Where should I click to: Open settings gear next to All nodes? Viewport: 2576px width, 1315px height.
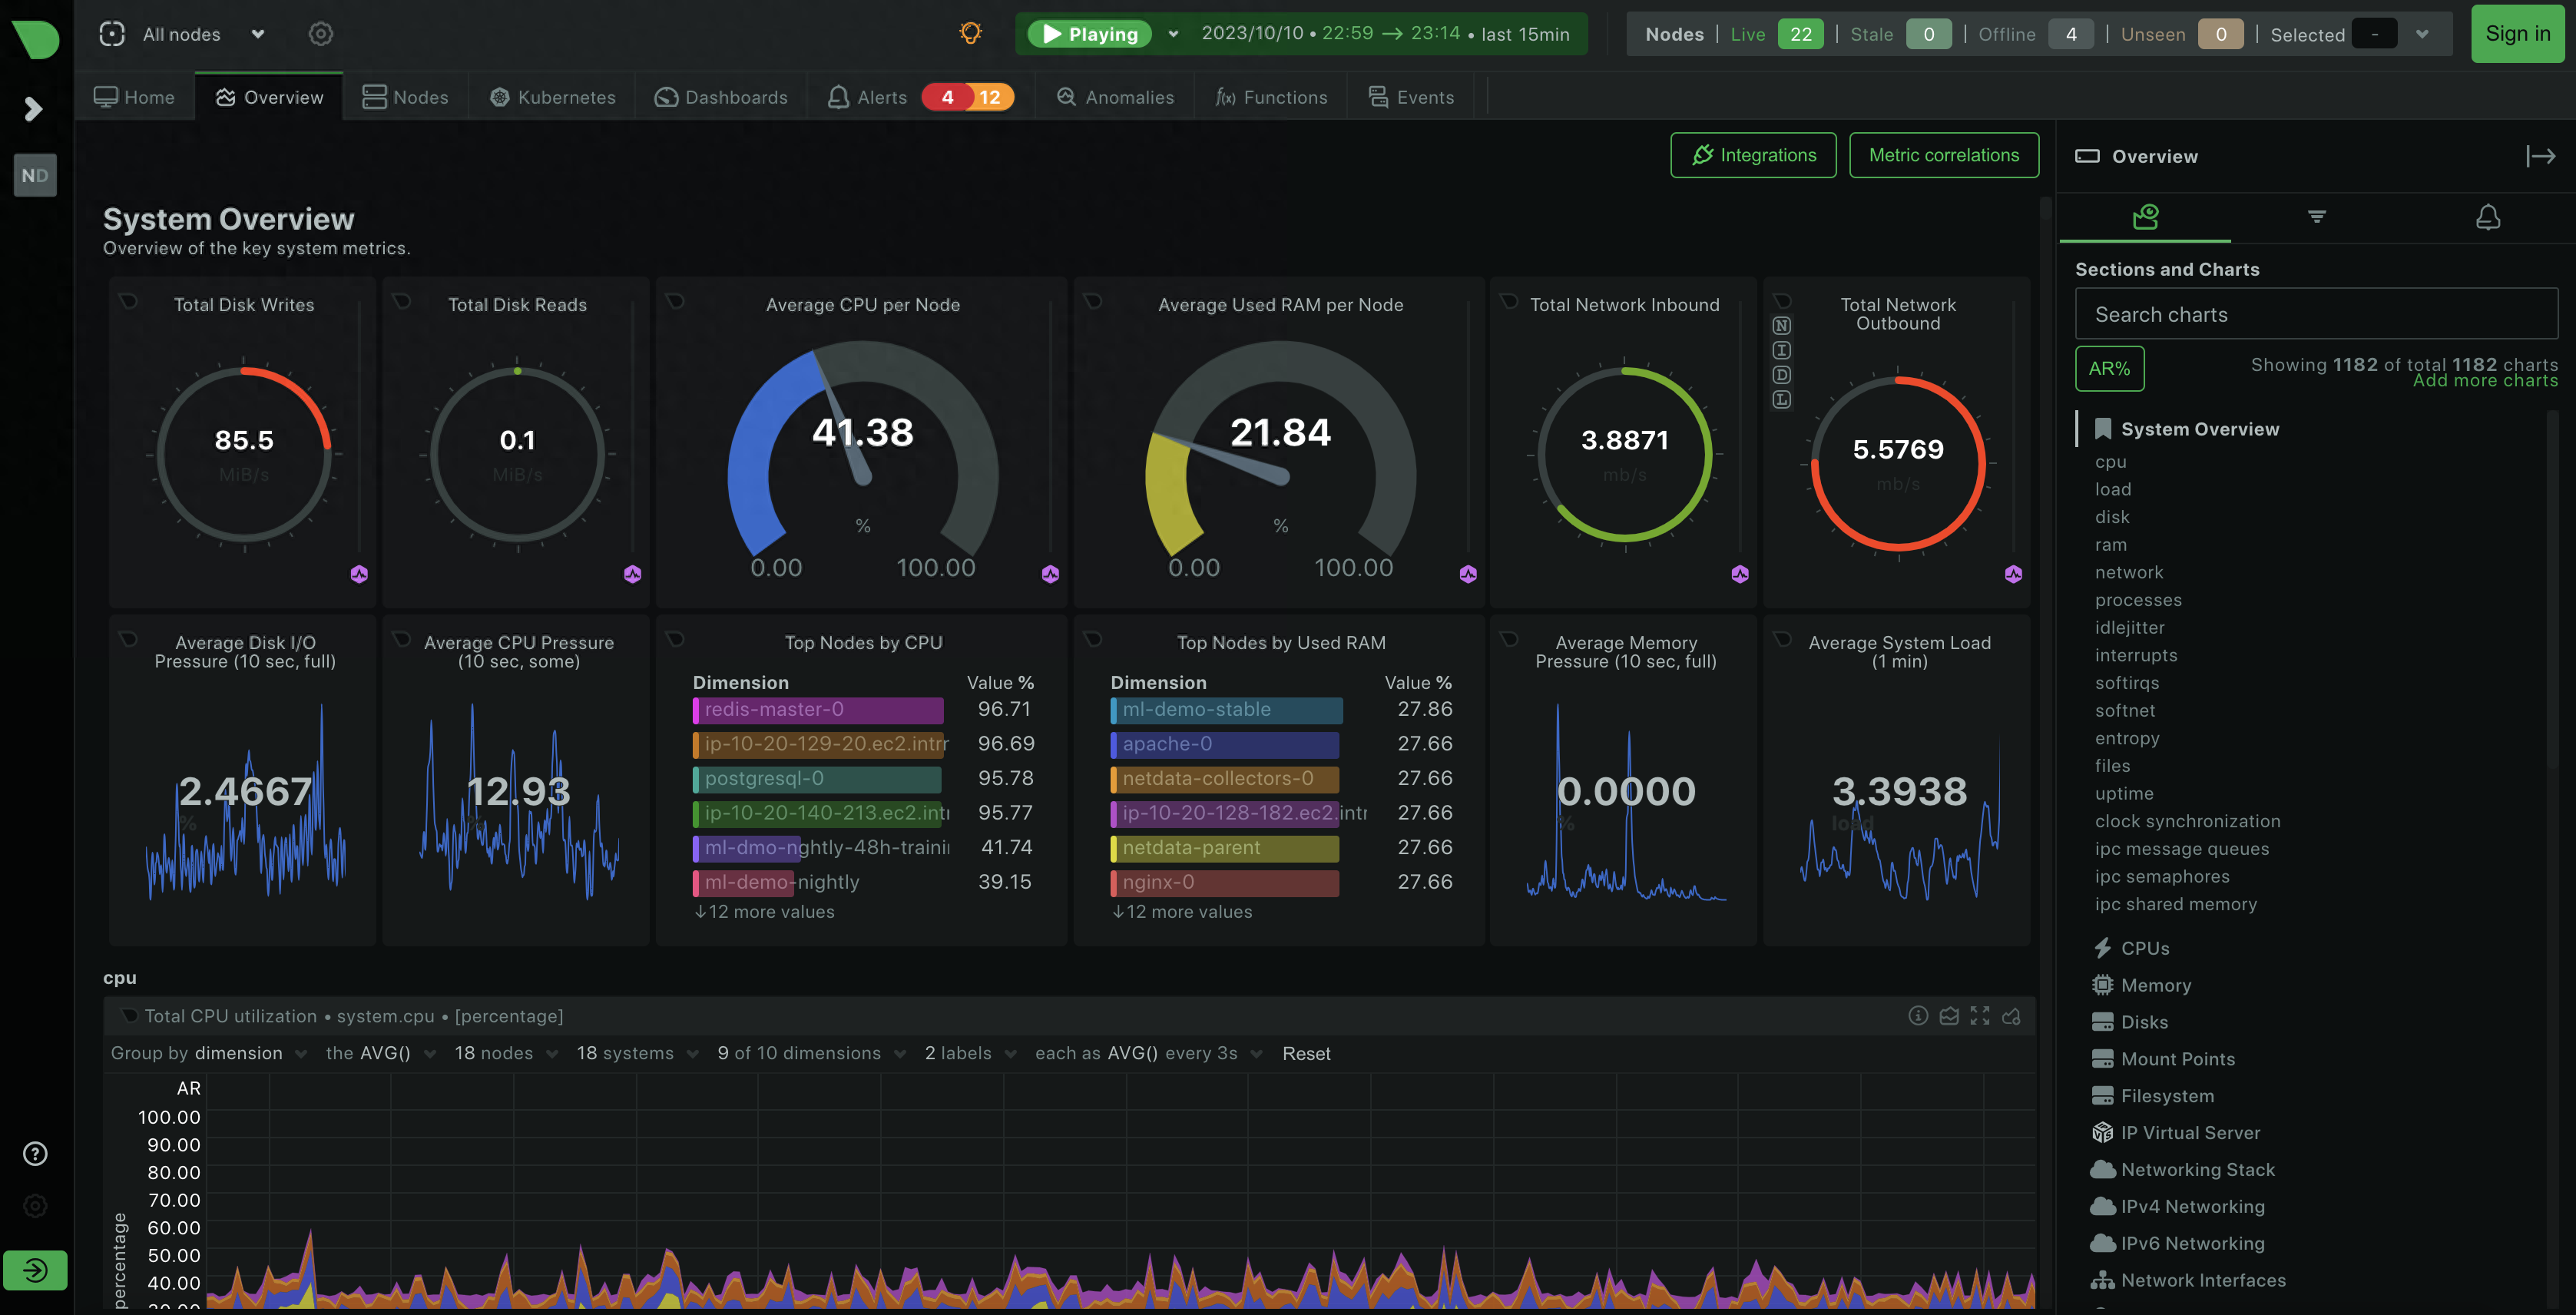click(x=320, y=34)
